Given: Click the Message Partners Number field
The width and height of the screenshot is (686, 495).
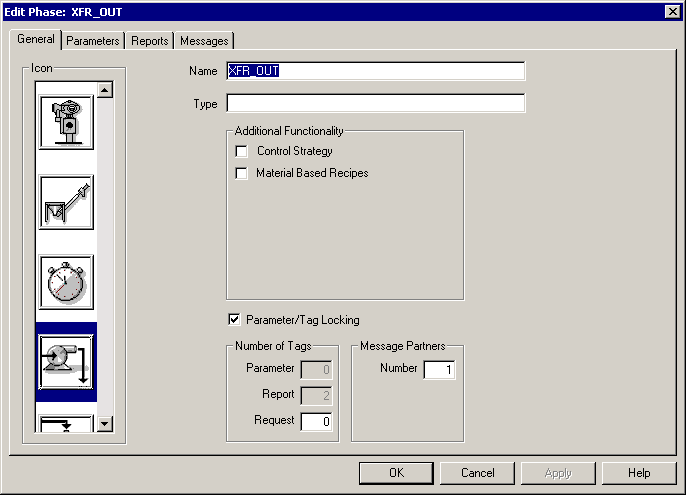Looking at the screenshot, I should click(x=439, y=370).
